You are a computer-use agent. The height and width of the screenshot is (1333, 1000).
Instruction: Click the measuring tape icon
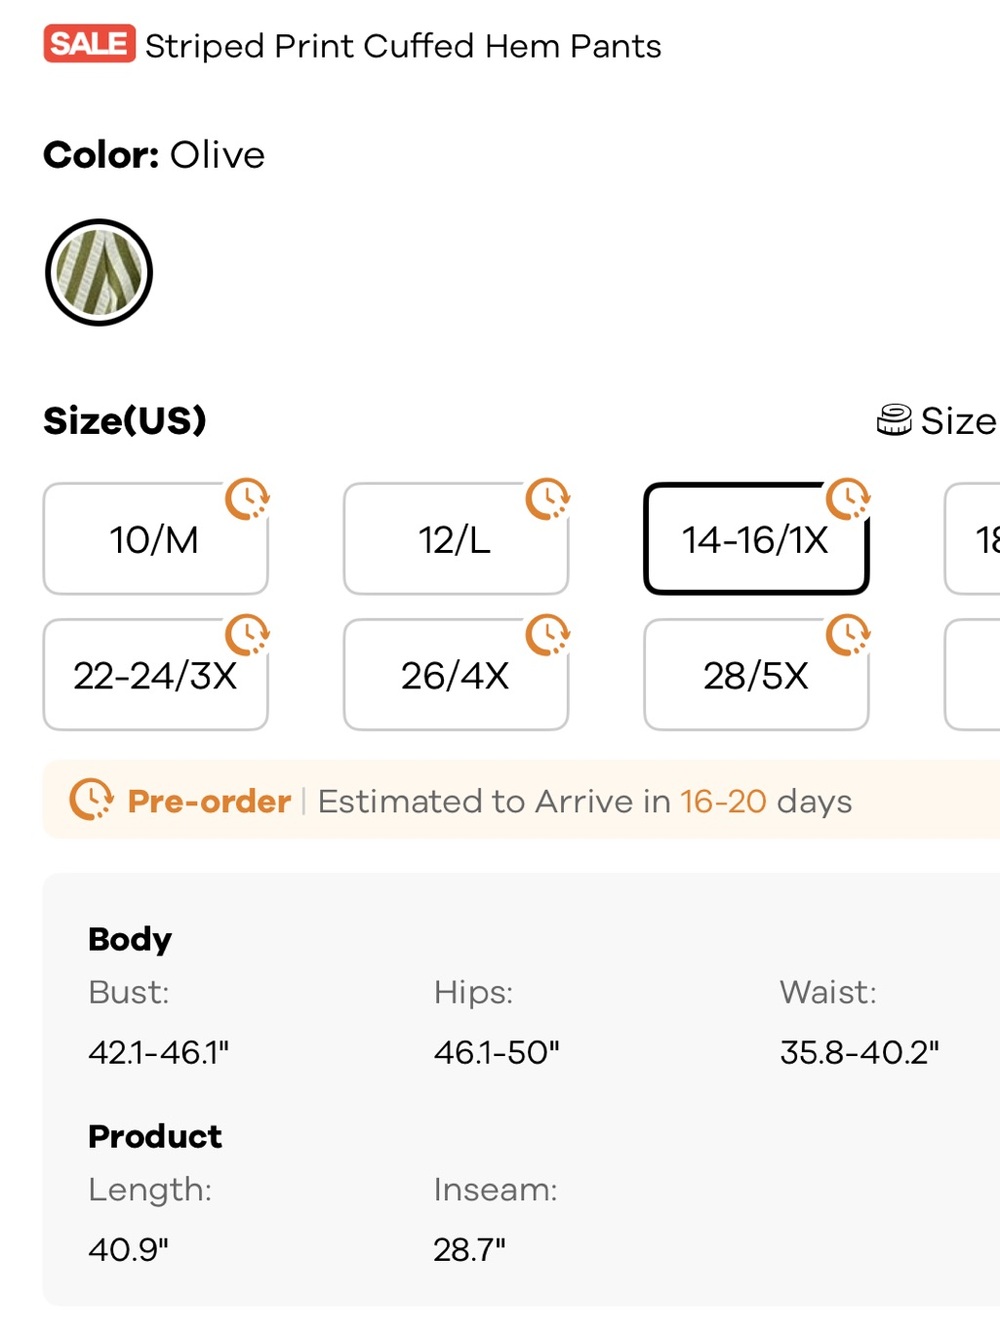(x=894, y=420)
